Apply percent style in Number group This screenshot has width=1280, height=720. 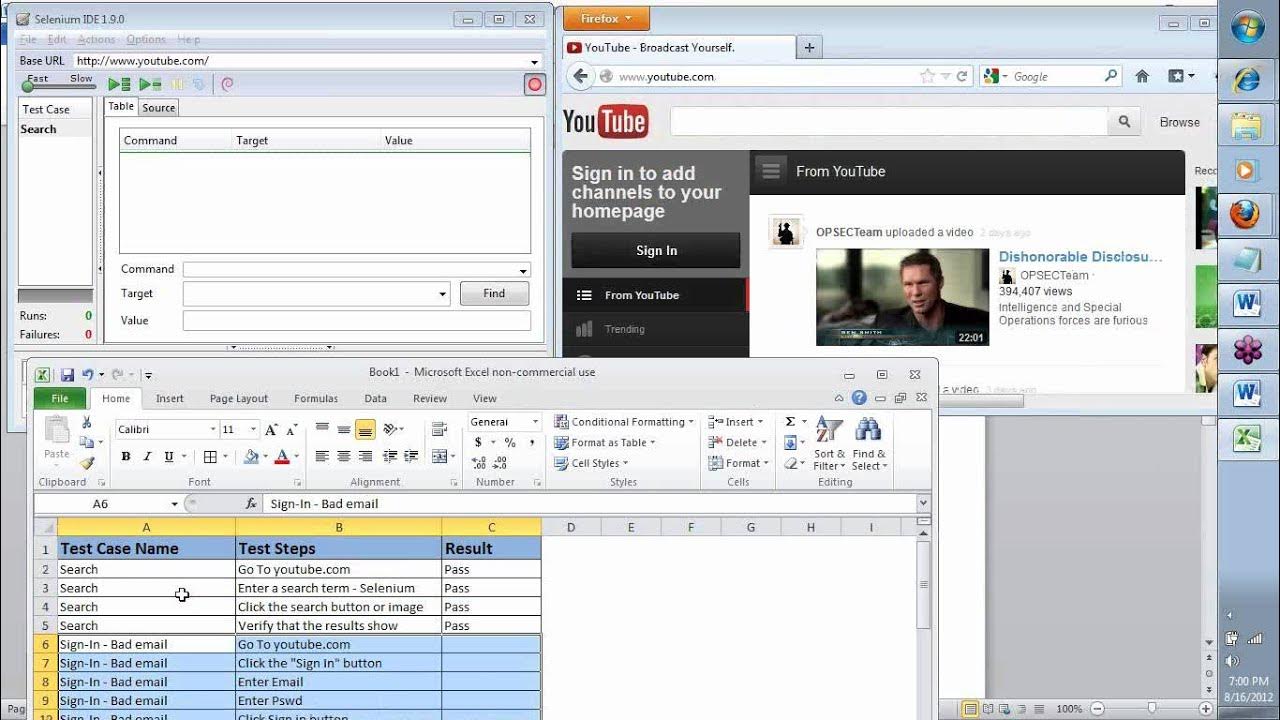pyautogui.click(x=510, y=443)
